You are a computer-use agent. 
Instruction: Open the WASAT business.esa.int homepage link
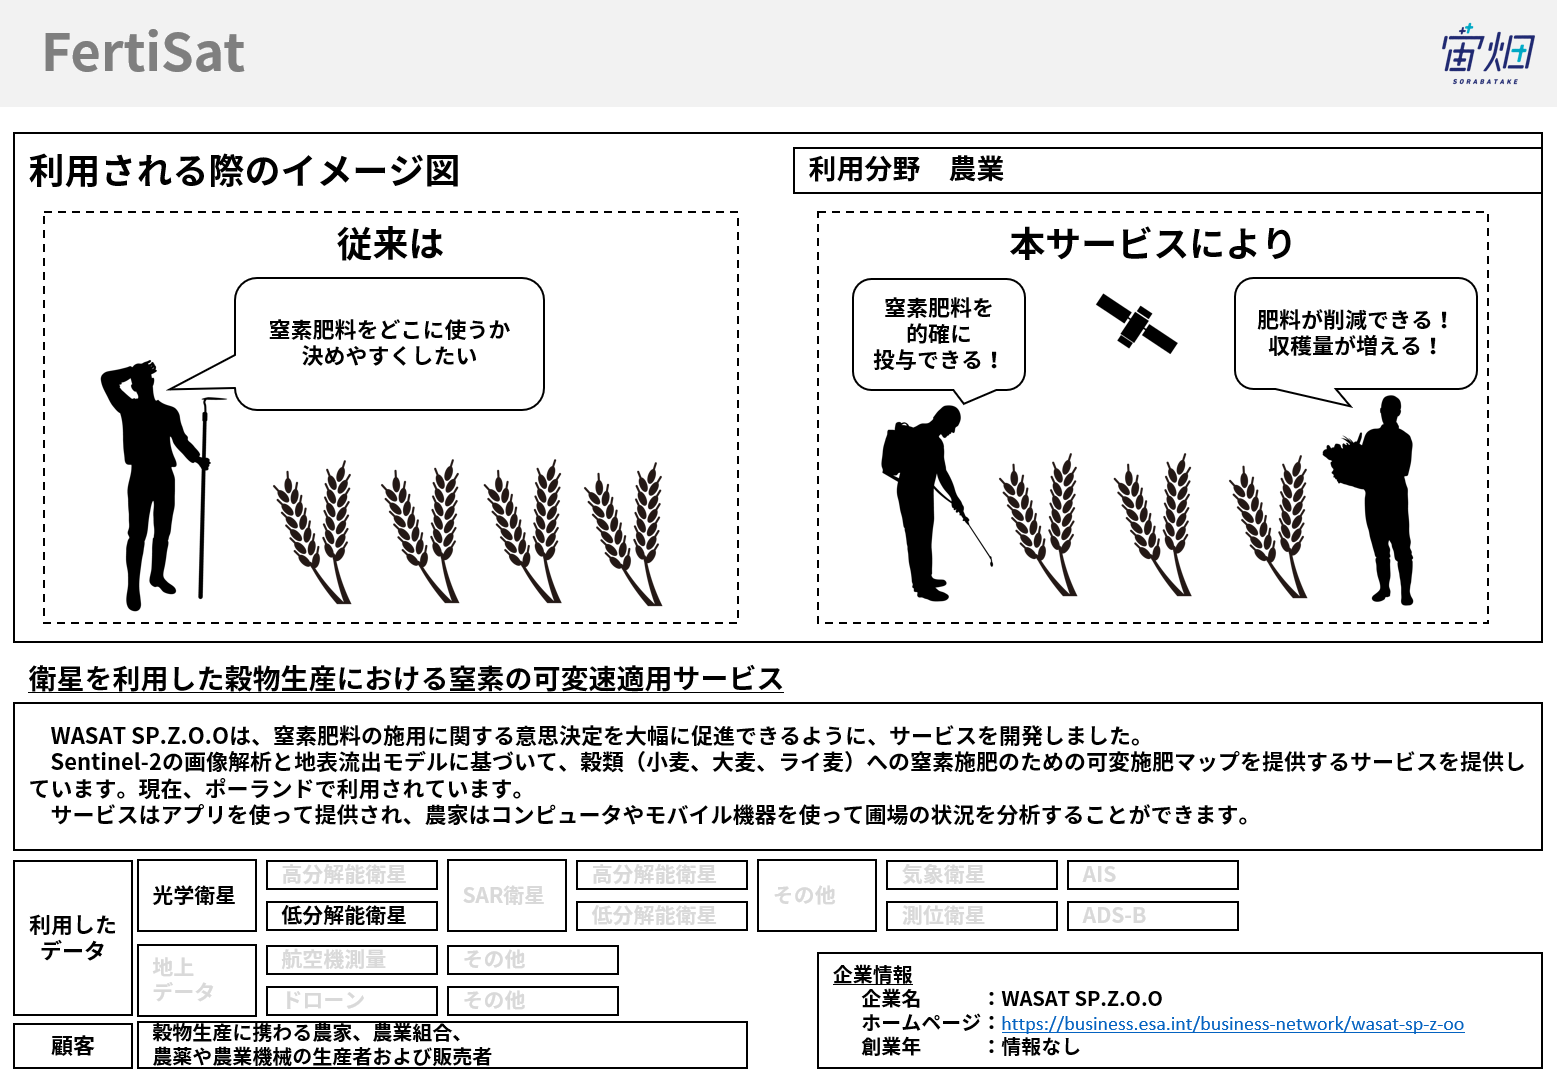1232,1023
